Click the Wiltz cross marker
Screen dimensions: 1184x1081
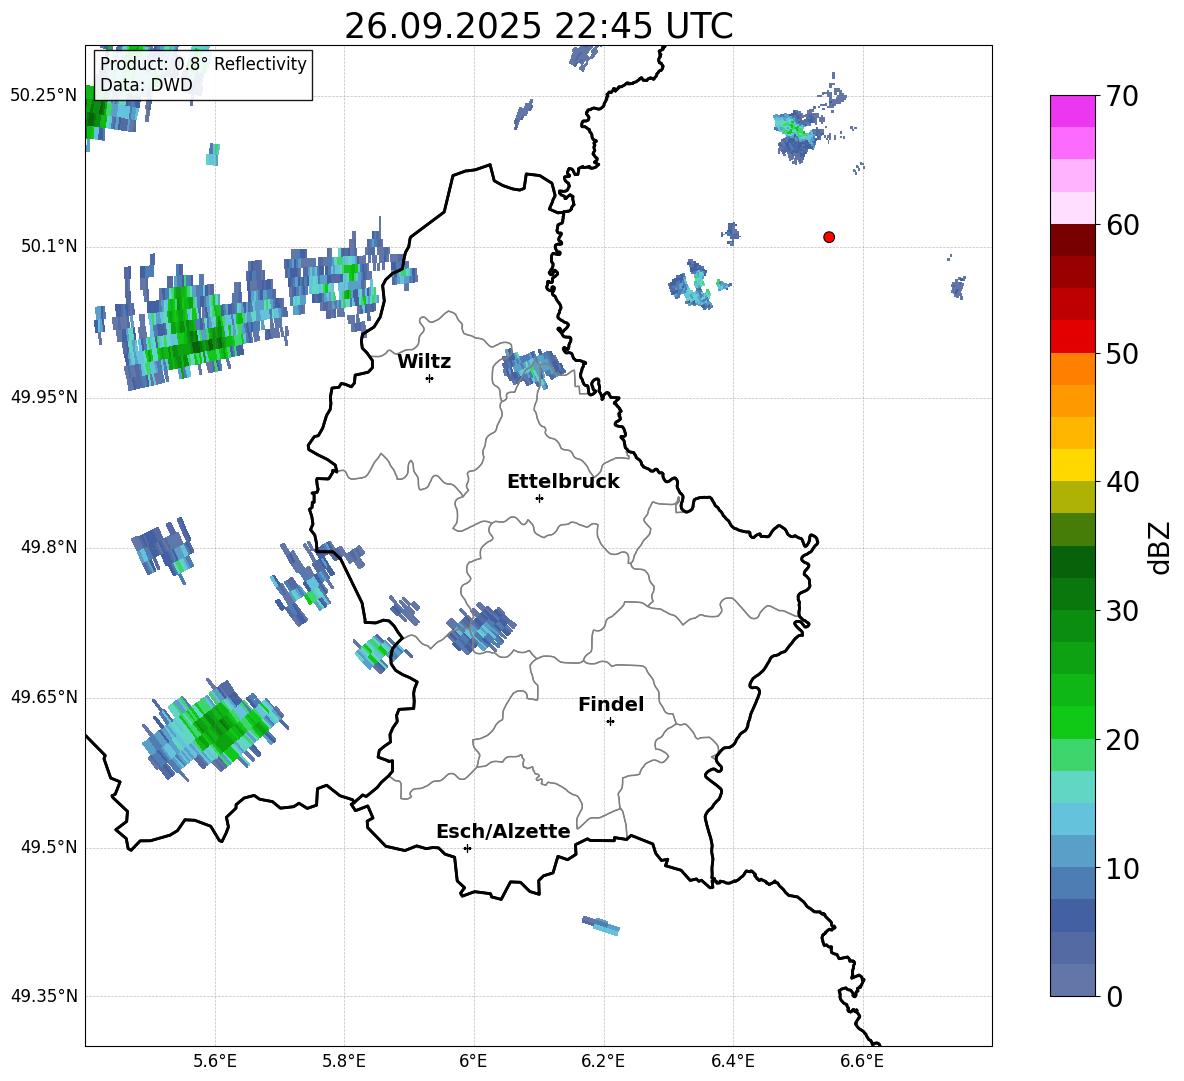[430, 378]
